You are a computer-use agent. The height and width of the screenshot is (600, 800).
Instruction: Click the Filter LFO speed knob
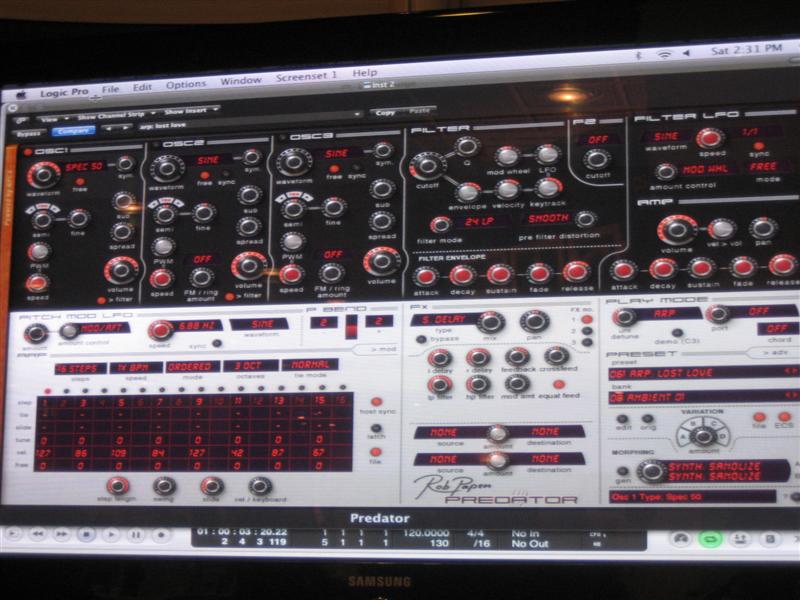click(x=710, y=138)
